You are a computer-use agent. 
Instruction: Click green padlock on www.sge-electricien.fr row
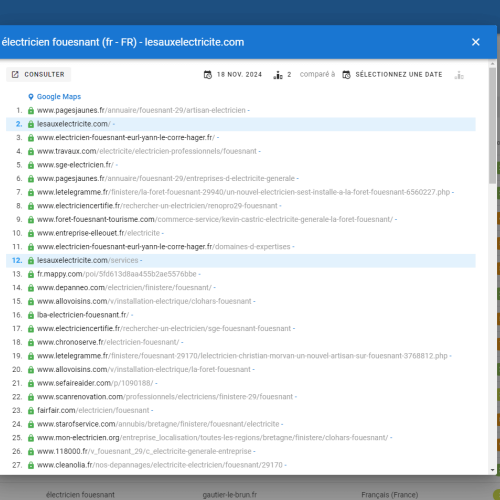click(x=31, y=165)
